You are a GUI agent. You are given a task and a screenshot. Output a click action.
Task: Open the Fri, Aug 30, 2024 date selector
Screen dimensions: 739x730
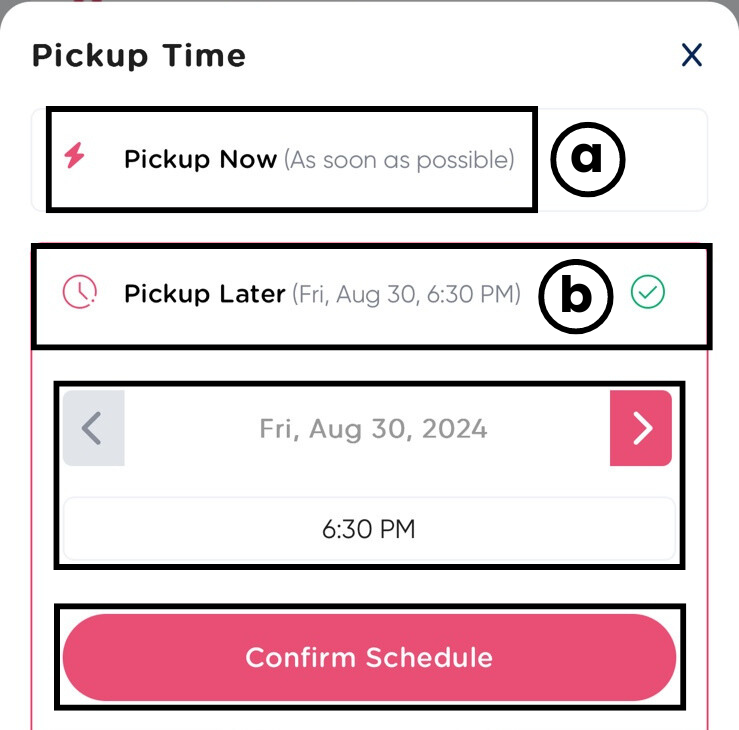tap(373, 429)
